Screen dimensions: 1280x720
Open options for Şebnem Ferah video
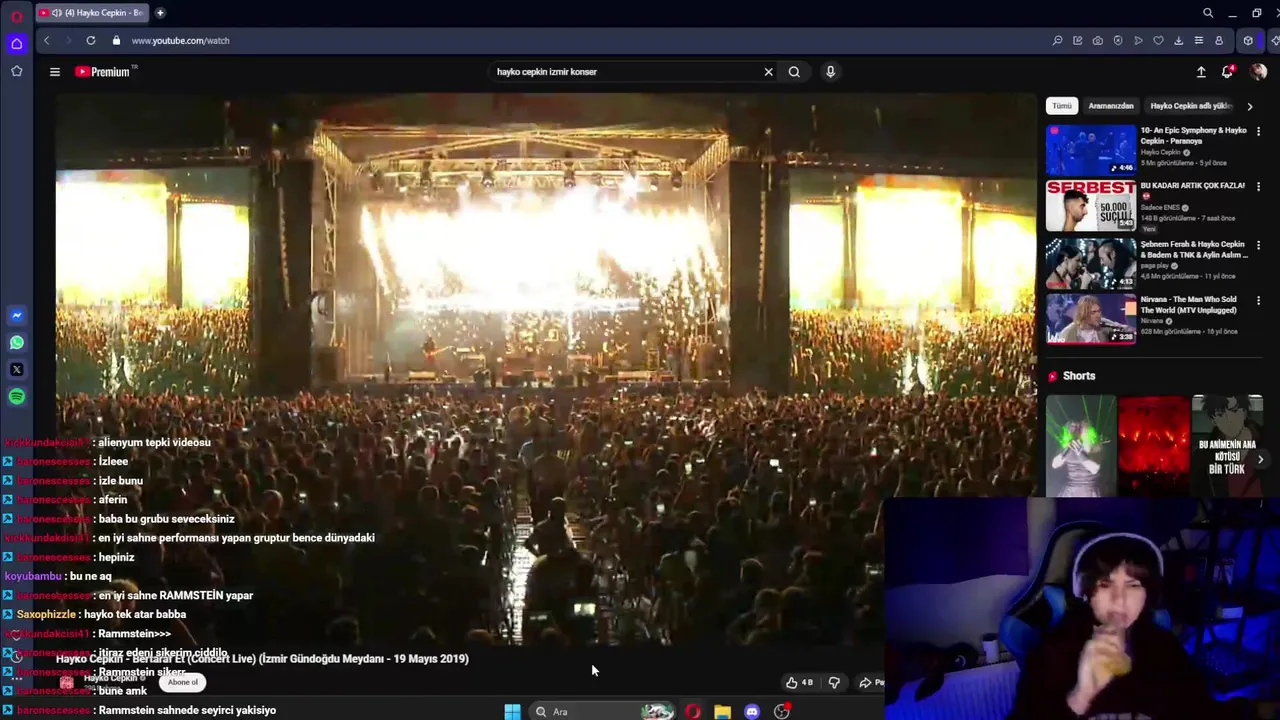pos(1258,245)
